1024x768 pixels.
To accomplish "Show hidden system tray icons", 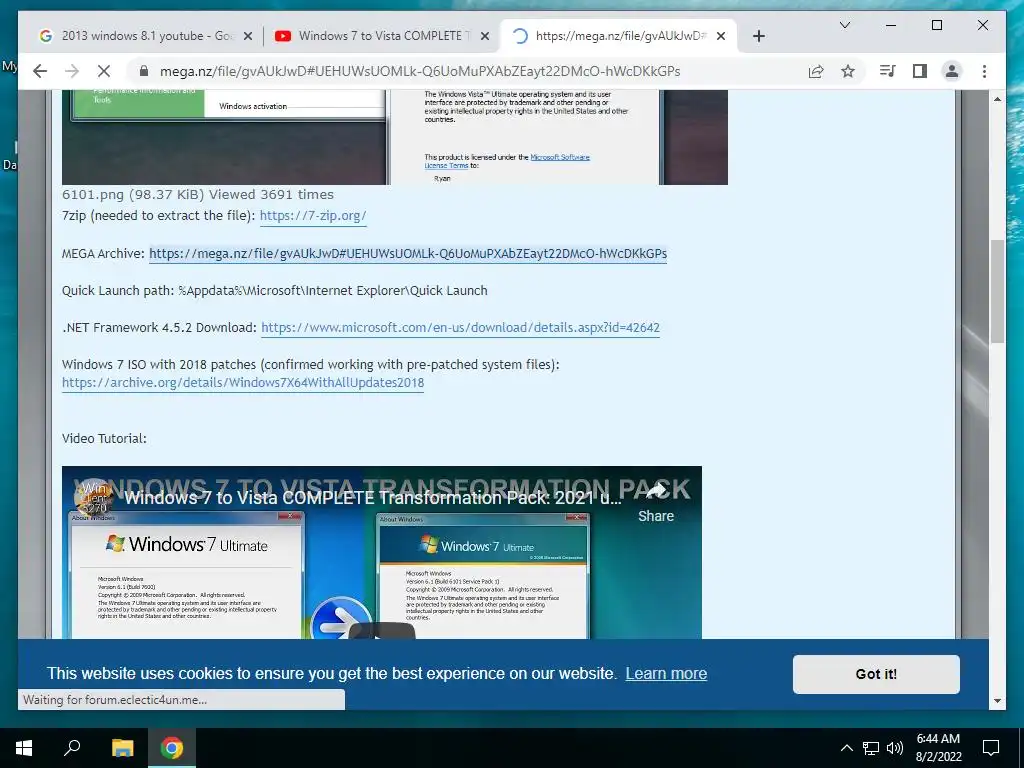I will (846, 748).
